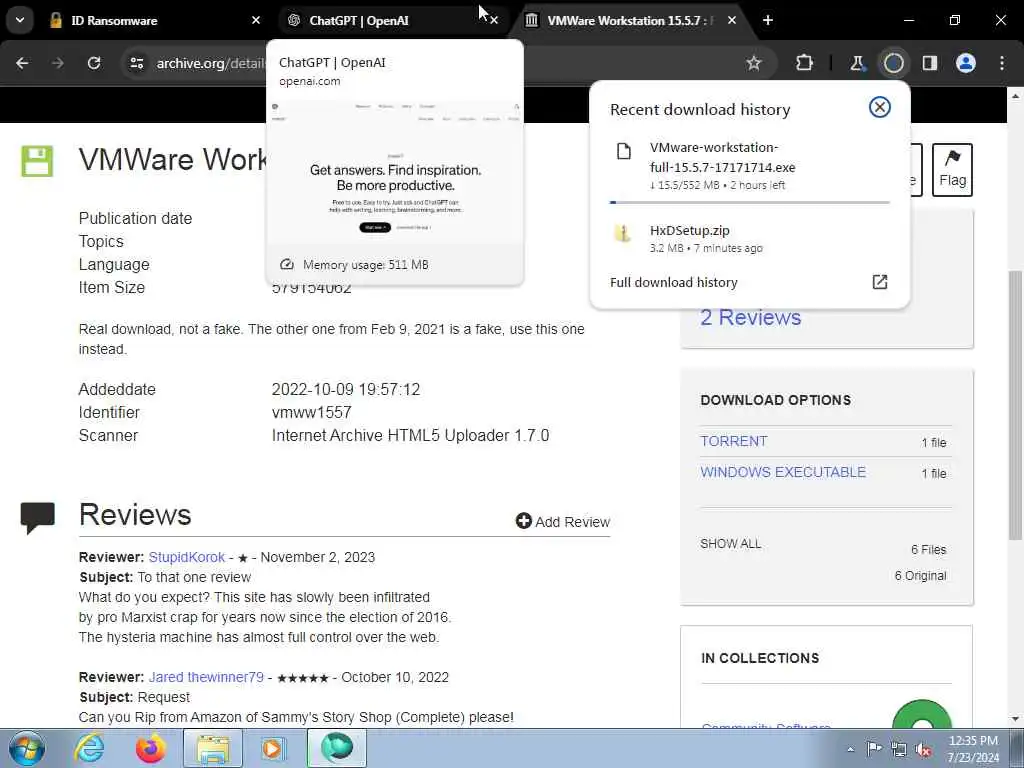Click the vertical page scrollbar thumb
The image size is (1024, 768).
pos(1016,405)
